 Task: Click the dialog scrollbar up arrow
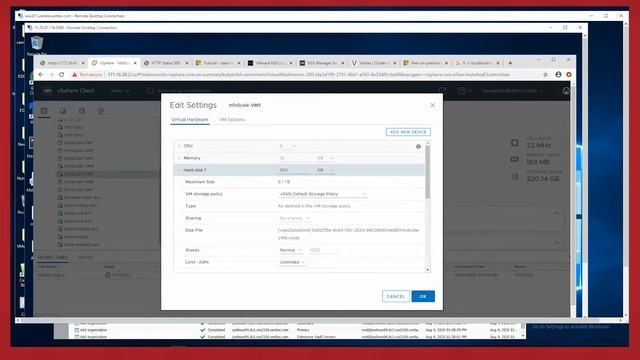click(x=428, y=143)
